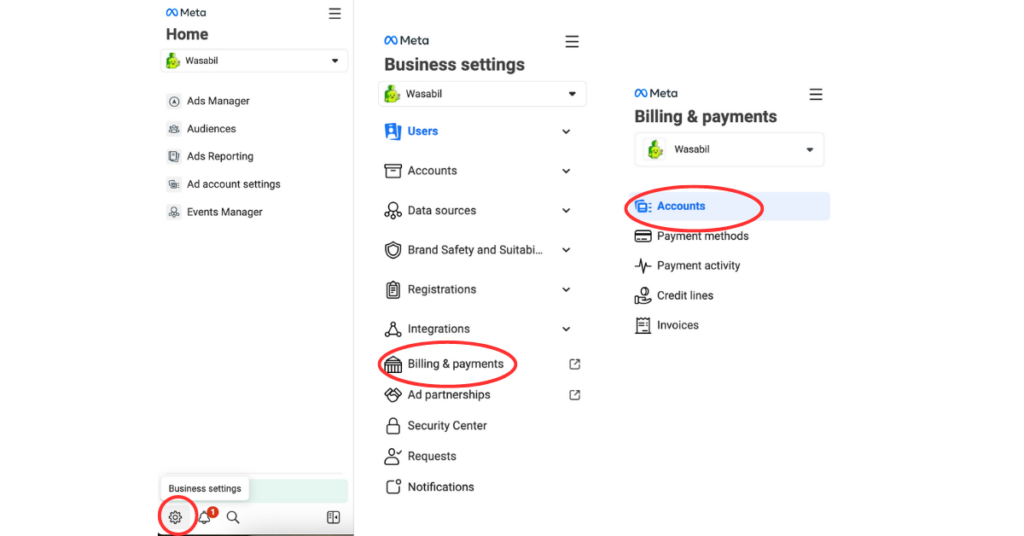This screenshot has width=1024, height=536.
Task: Expand the Data sources section
Action: [x=566, y=211]
